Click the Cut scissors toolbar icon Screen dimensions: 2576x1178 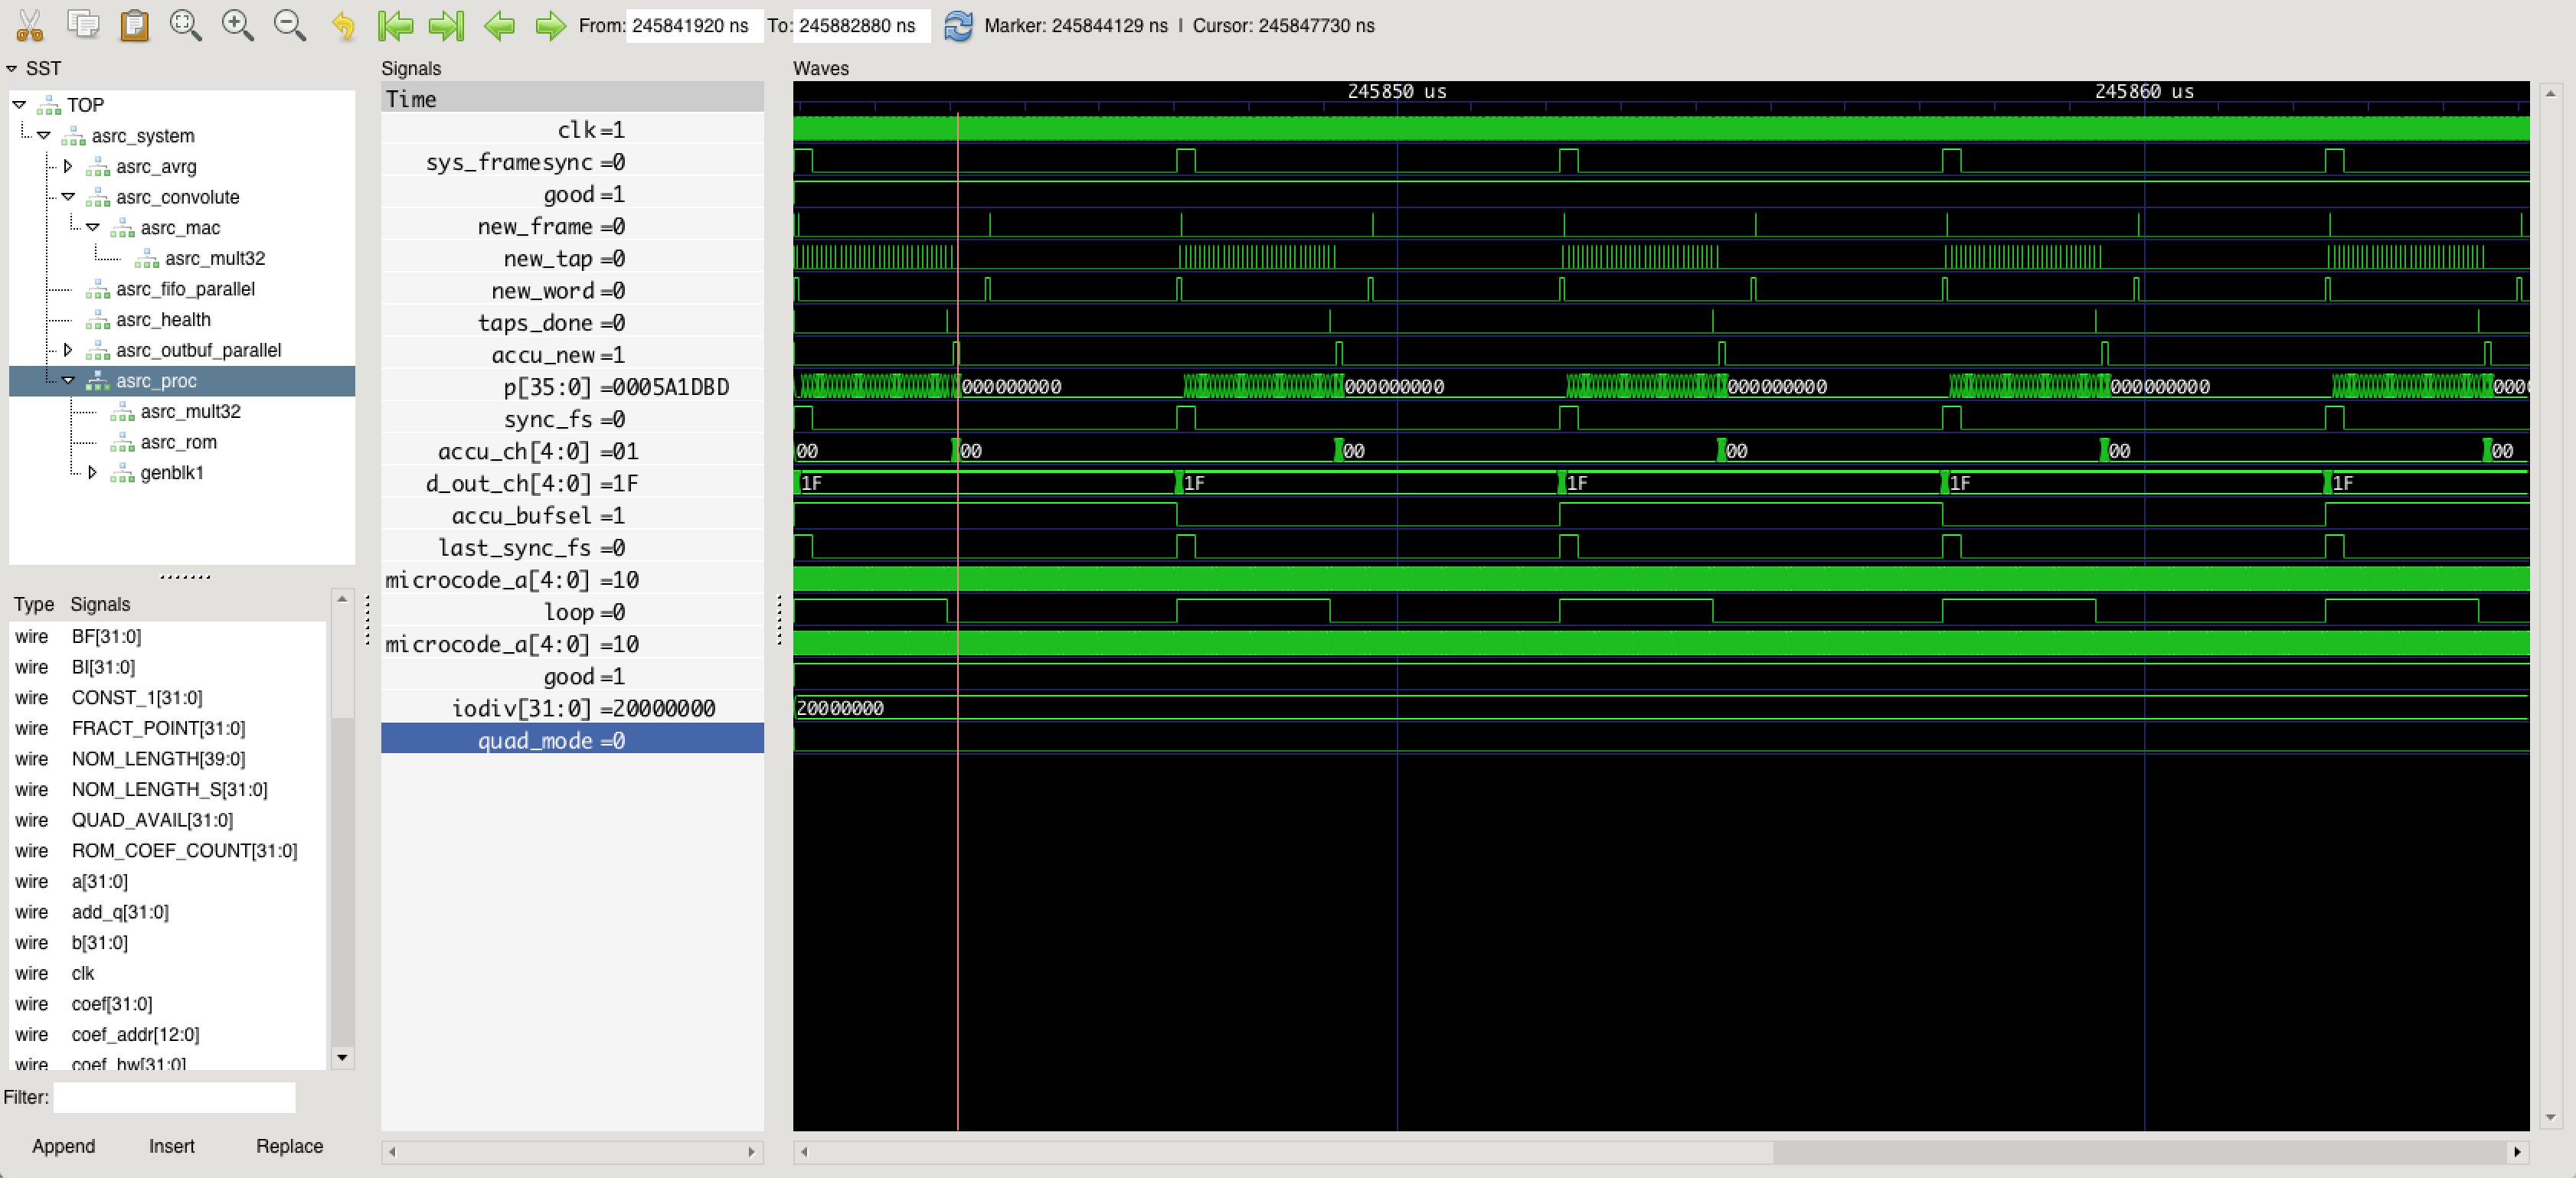(30, 25)
